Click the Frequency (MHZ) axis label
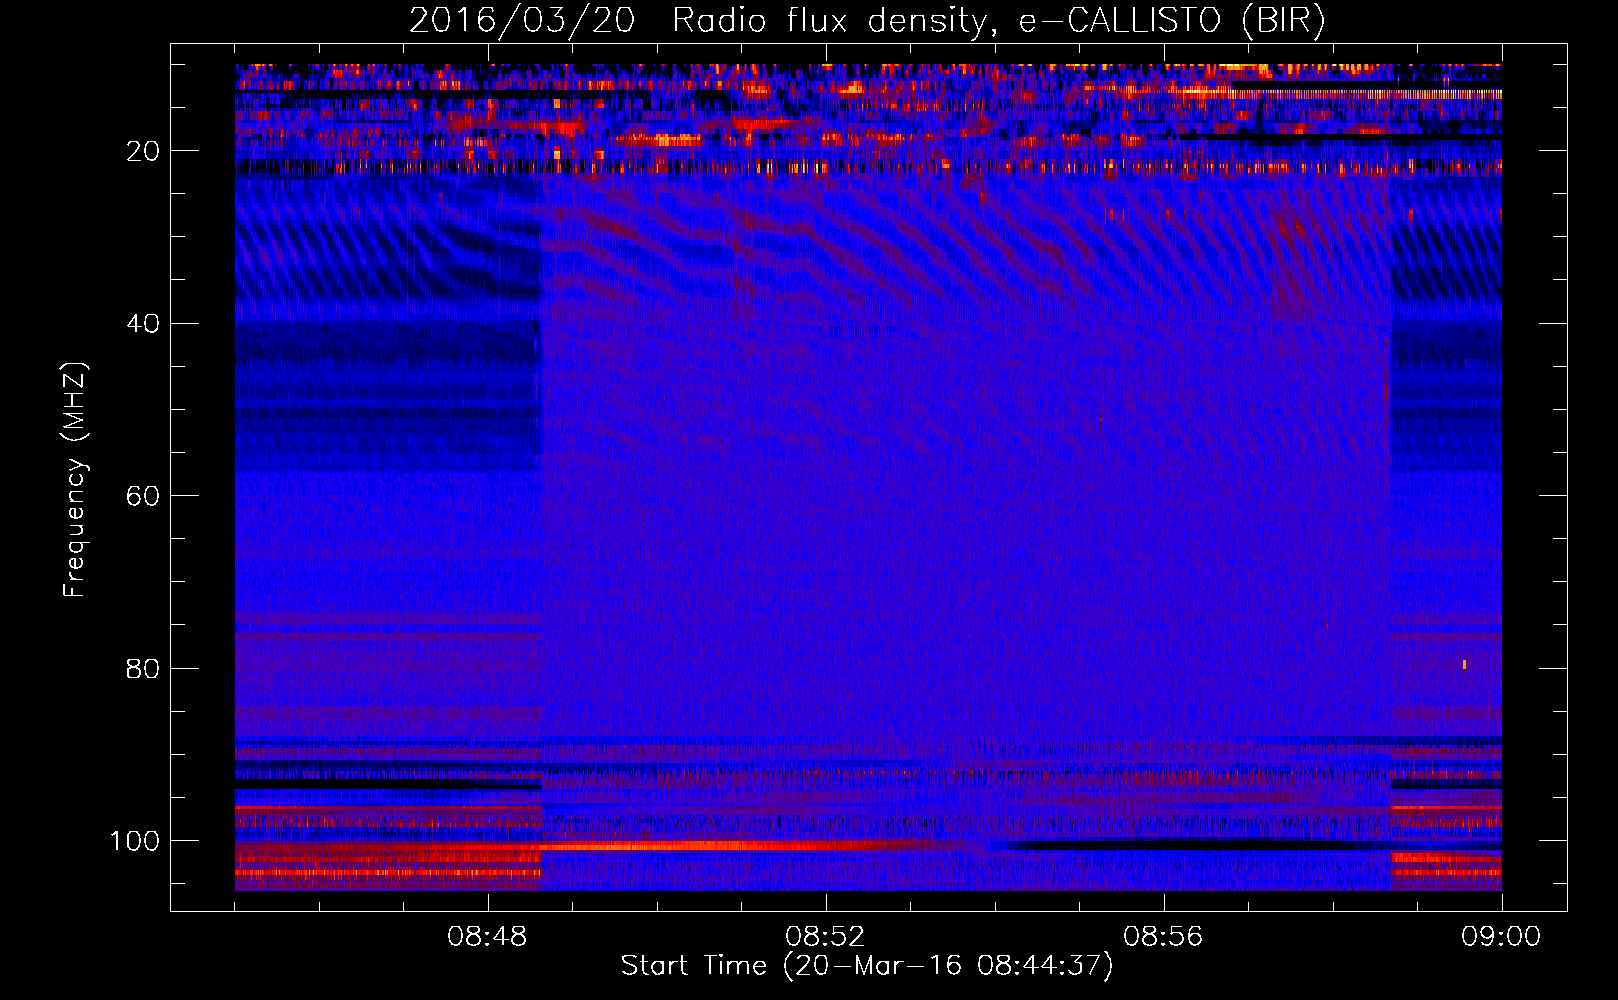Screen dimensions: 1618x1000 pos(75,480)
